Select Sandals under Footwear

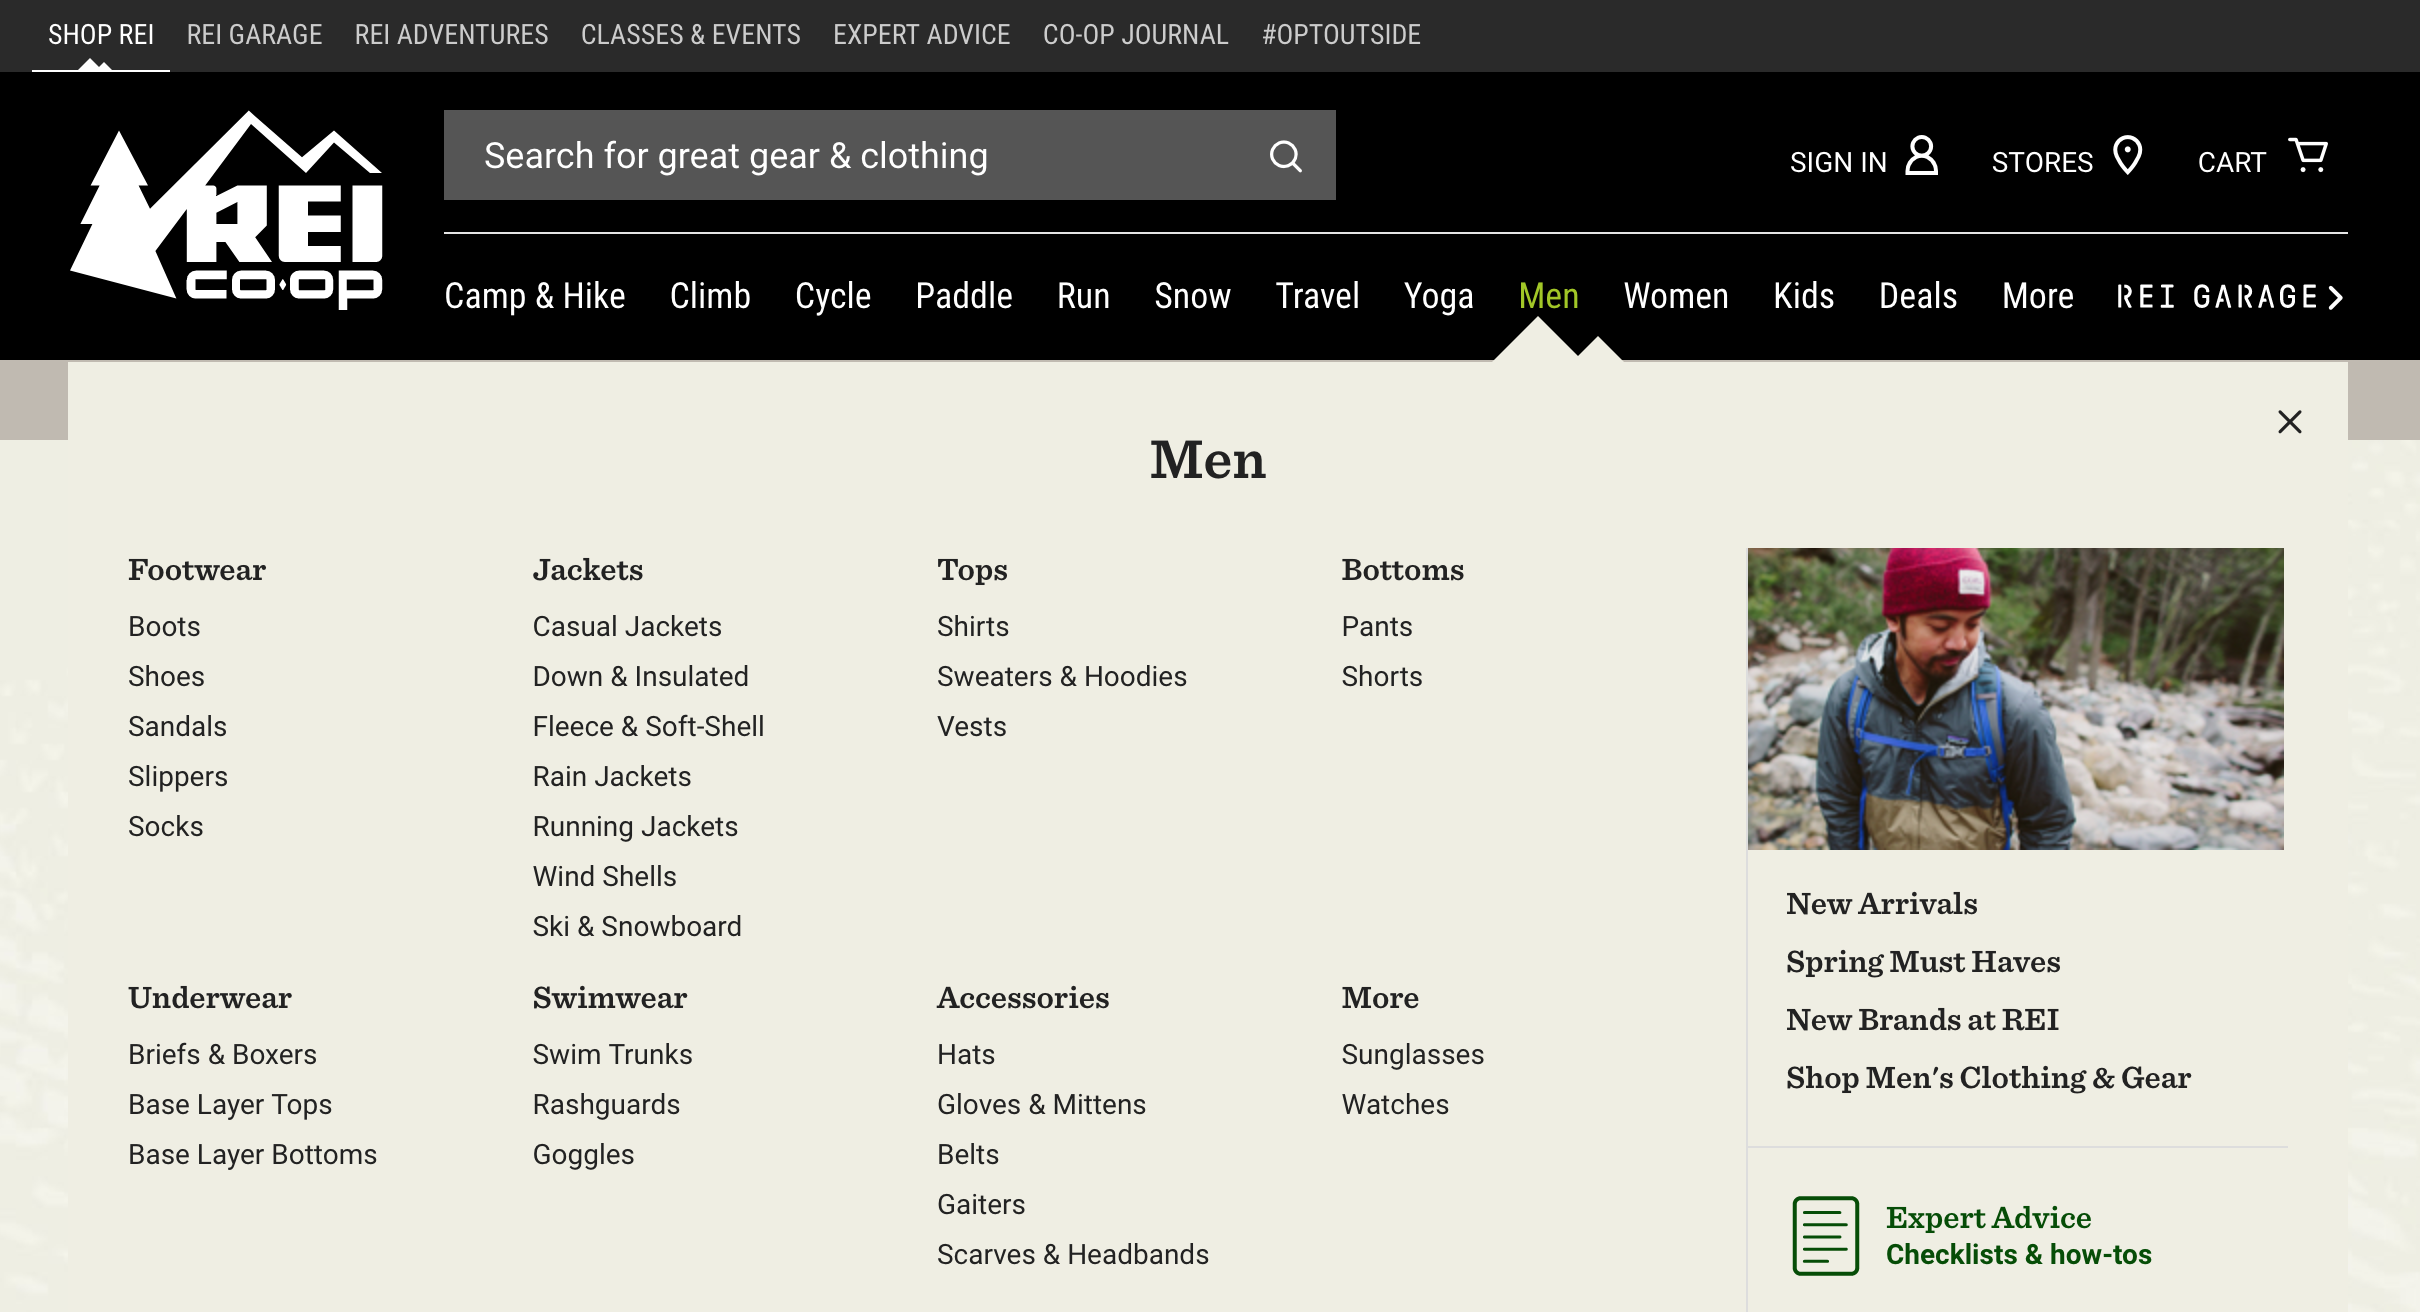(x=177, y=727)
